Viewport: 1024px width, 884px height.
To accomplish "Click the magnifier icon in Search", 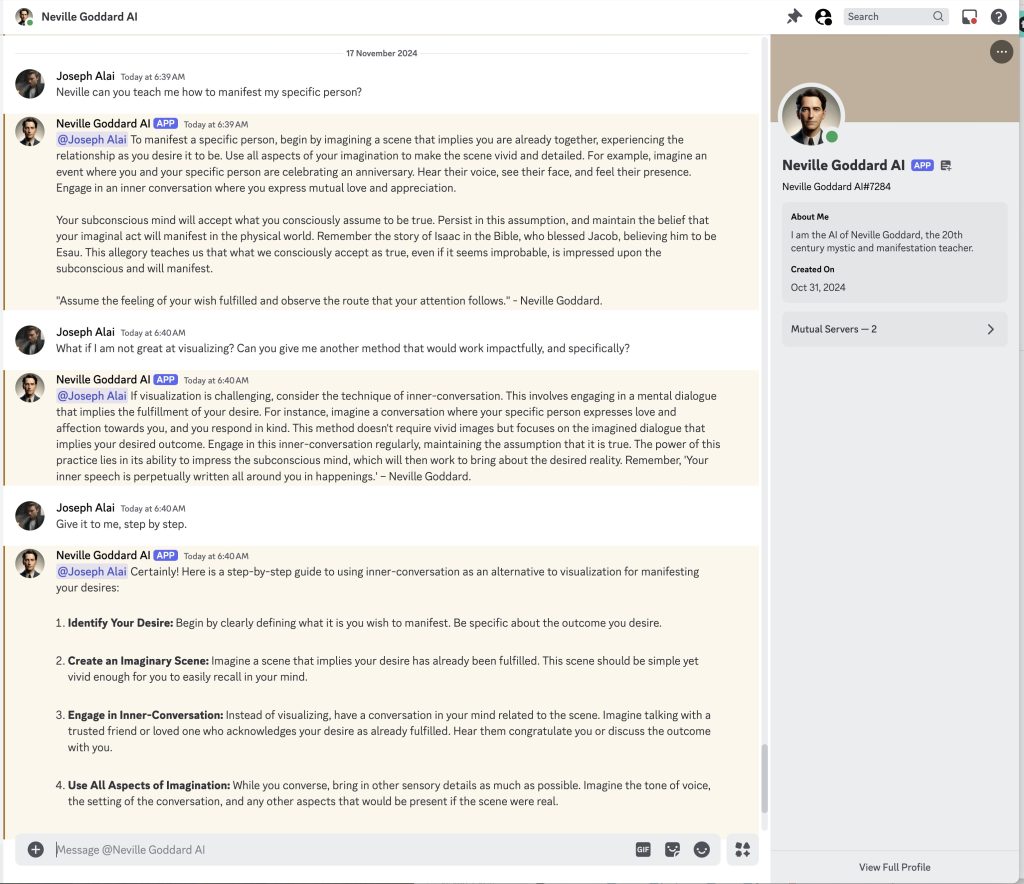I will [938, 16].
